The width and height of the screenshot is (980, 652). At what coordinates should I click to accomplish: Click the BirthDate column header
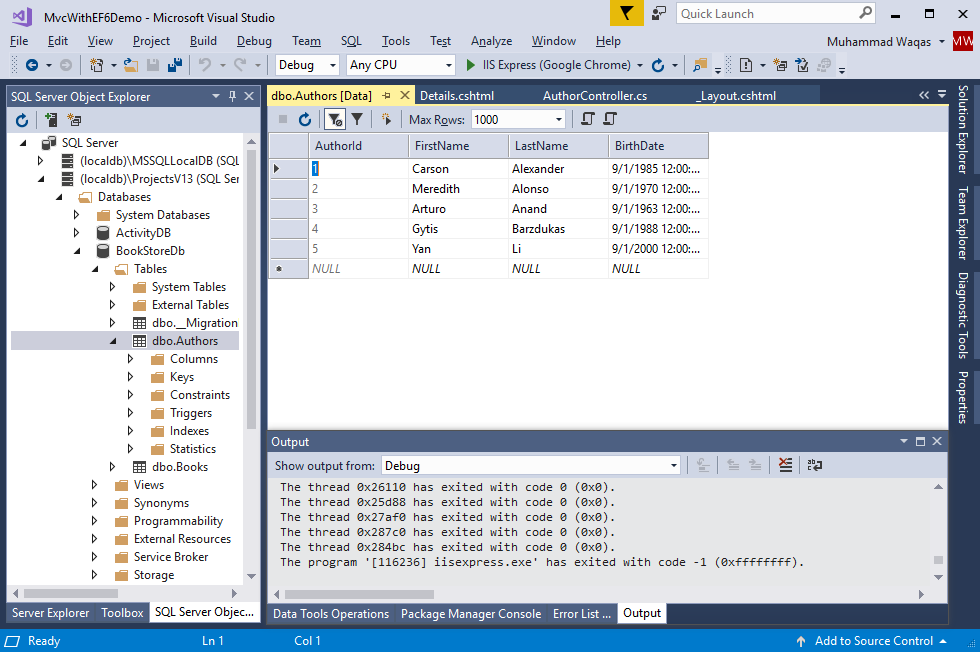pyautogui.click(x=658, y=146)
